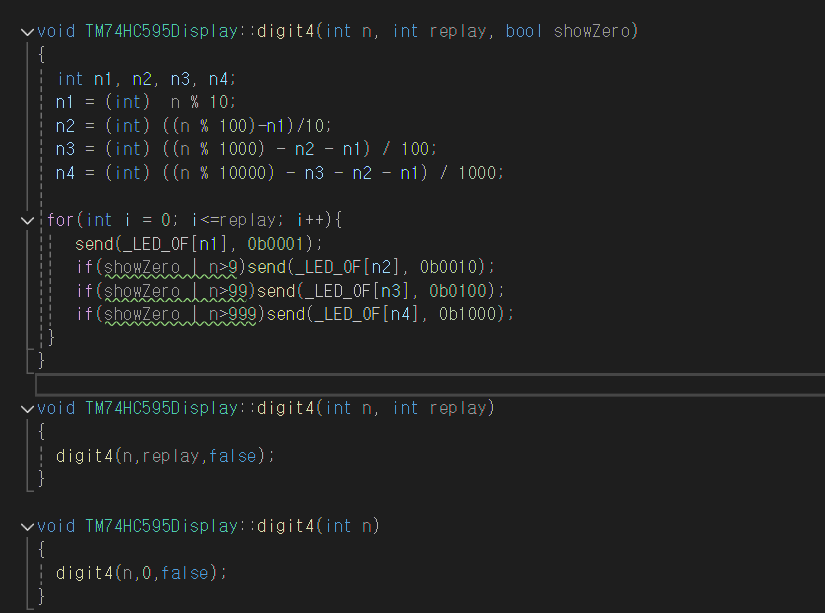Click the 'send(_LED_0F[n1], 0b0001);' statement
The width and height of the screenshot is (825, 613).
[198, 244]
